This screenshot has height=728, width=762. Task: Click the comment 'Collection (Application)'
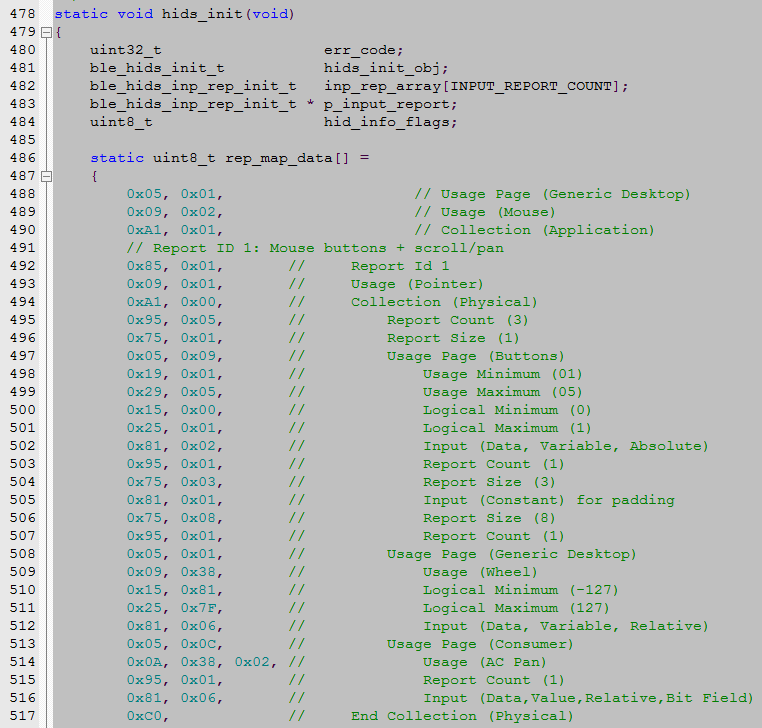(547, 230)
